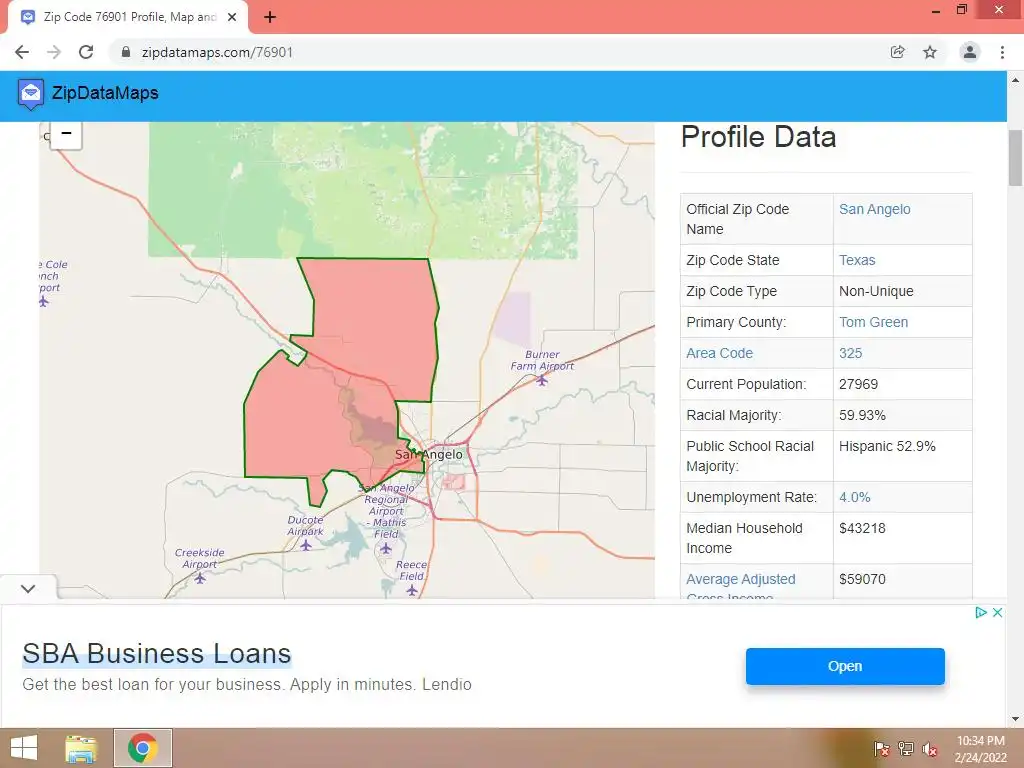
Task: Click scrollbar up arrow
Action: click(x=1015, y=80)
